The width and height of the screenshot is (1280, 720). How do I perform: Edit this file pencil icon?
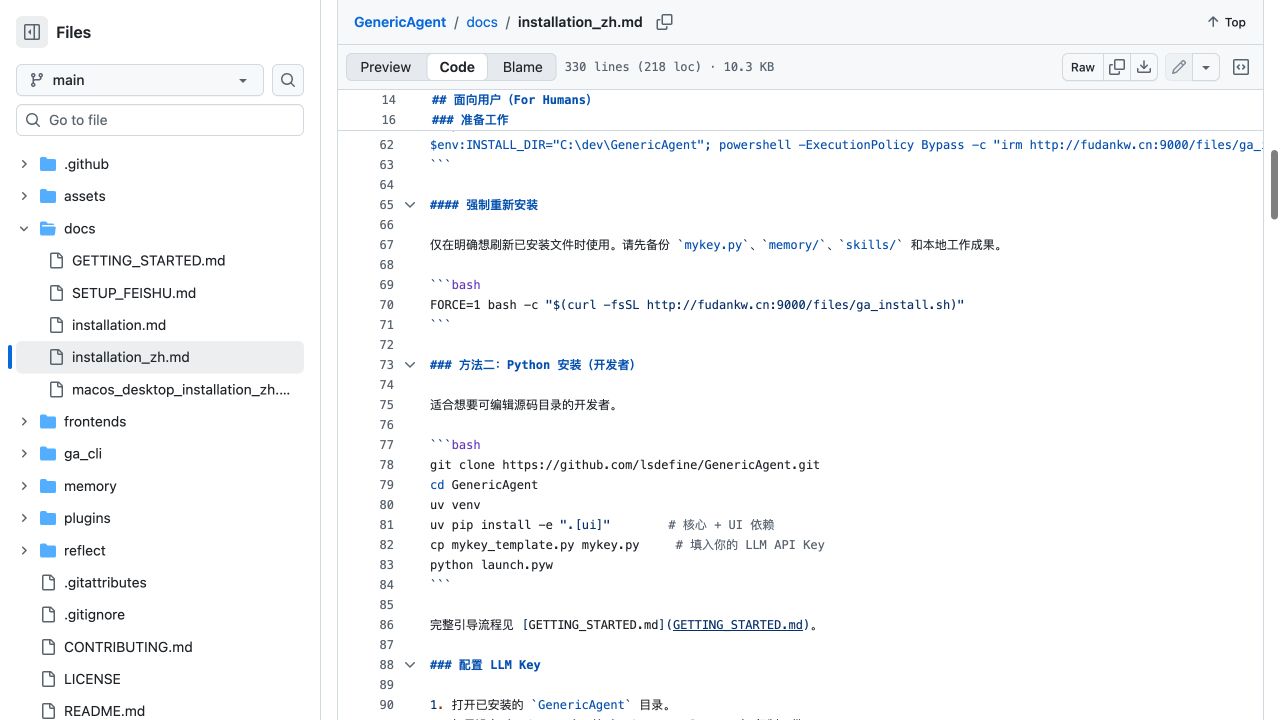(x=1179, y=67)
